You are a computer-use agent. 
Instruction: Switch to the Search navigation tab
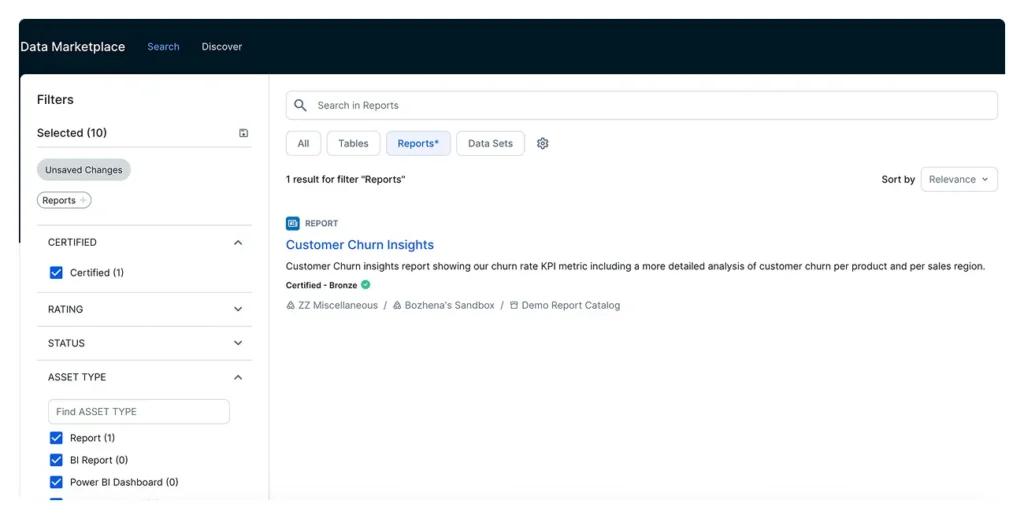(163, 47)
